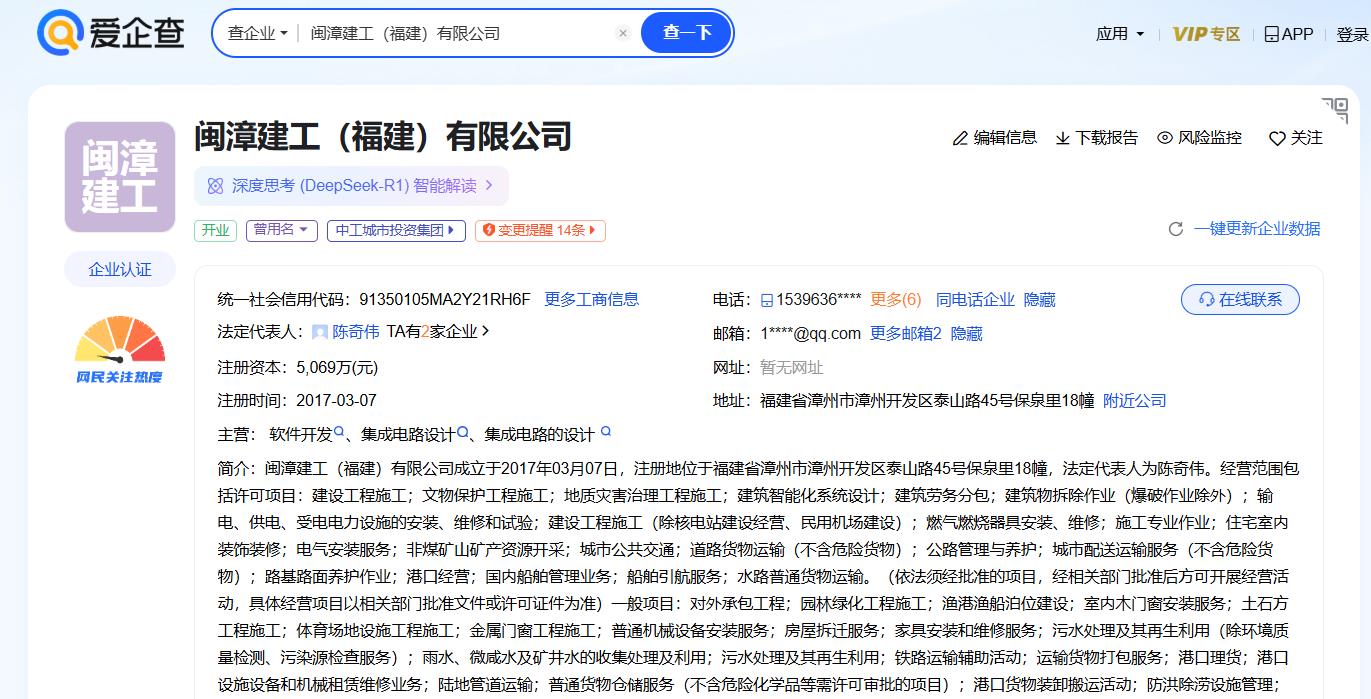Refresh using 一键更新企业数据
The height and width of the screenshot is (699, 1371).
pos(1245,229)
